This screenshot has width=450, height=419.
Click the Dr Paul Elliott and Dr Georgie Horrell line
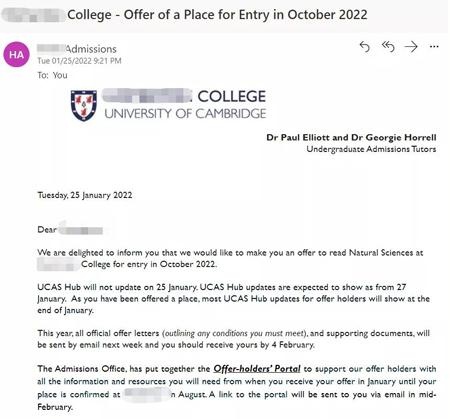click(x=351, y=137)
